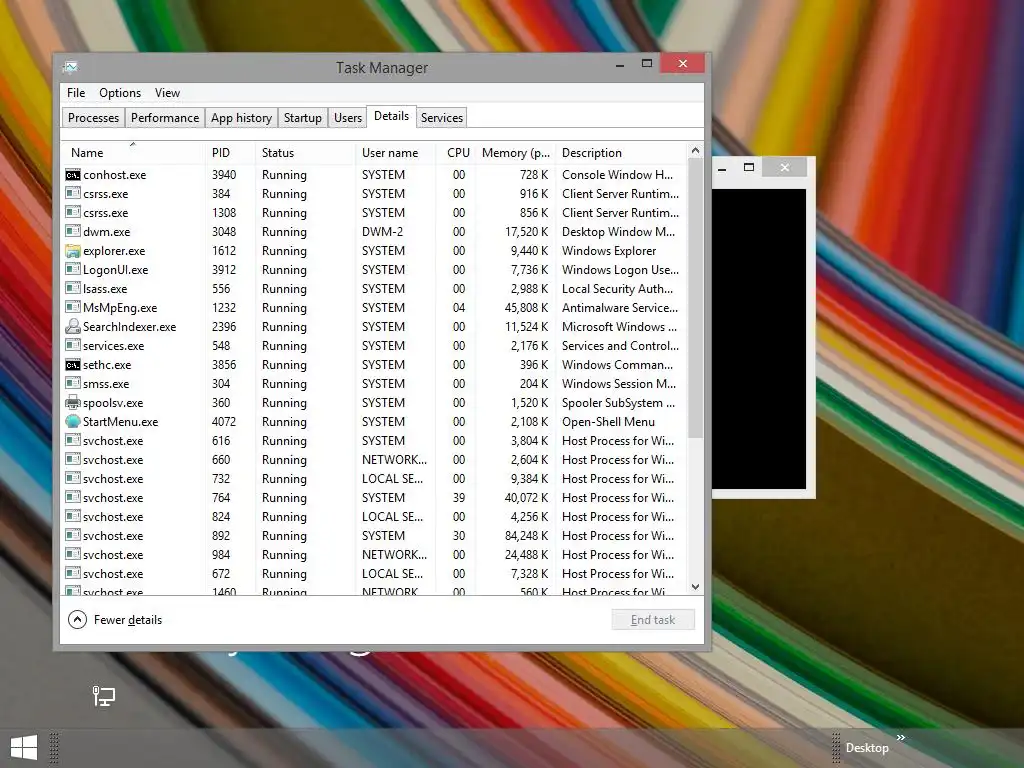Select the DWM-2 user name cell

click(383, 232)
